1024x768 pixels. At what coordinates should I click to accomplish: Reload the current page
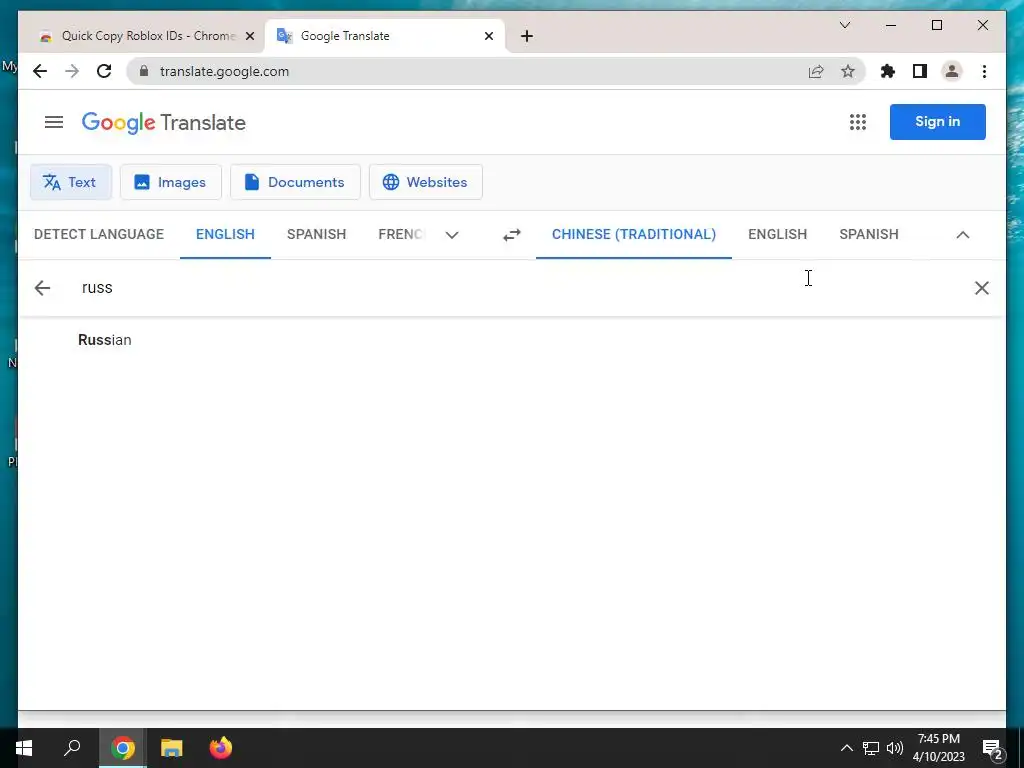104,71
